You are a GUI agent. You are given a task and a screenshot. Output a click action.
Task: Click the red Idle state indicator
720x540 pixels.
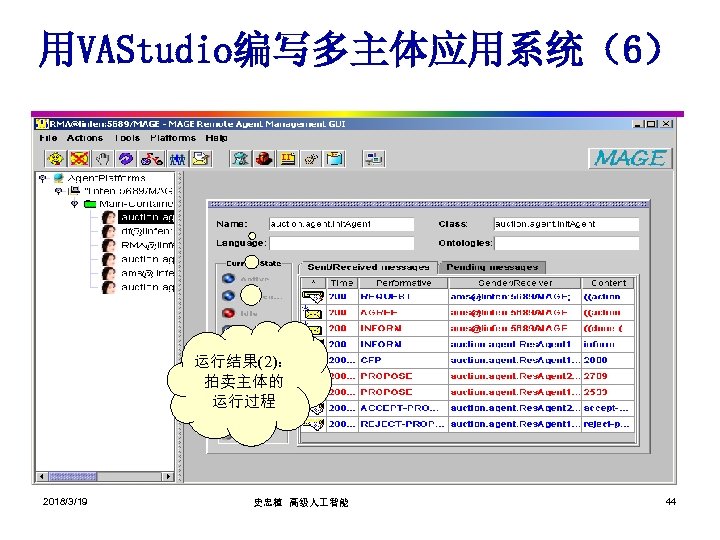coord(228,313)
